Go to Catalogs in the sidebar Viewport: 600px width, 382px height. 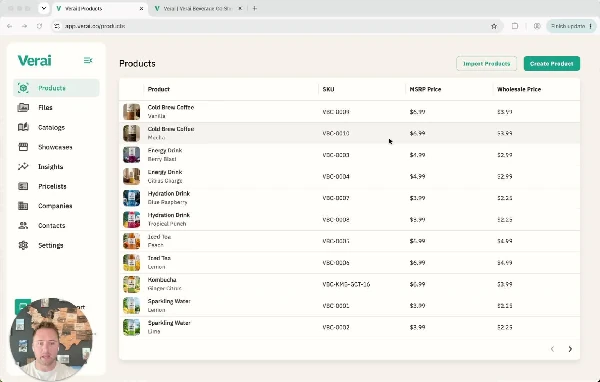click(56, 127)
